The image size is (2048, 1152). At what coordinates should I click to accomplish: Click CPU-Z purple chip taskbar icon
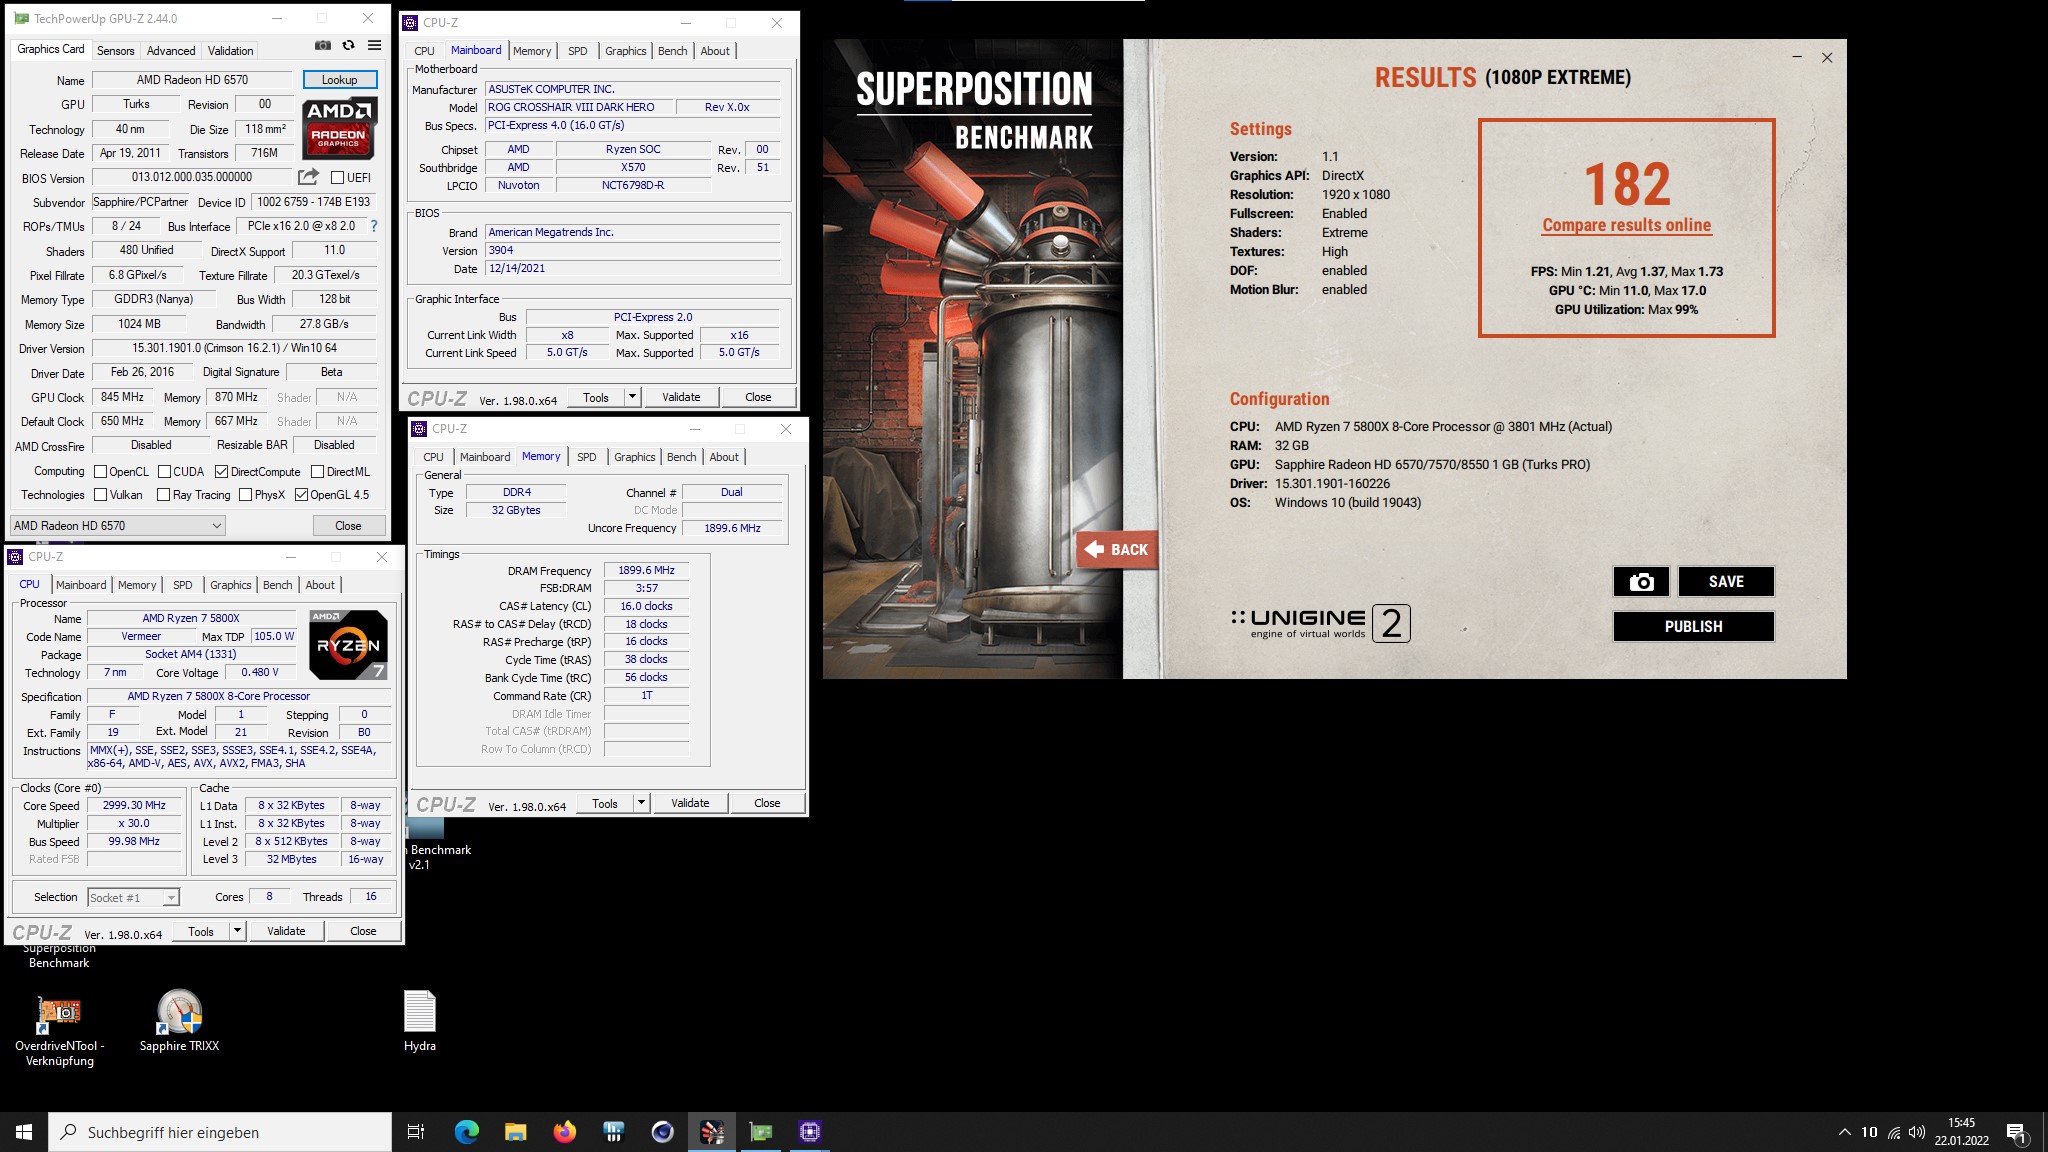pos(810,1132)
